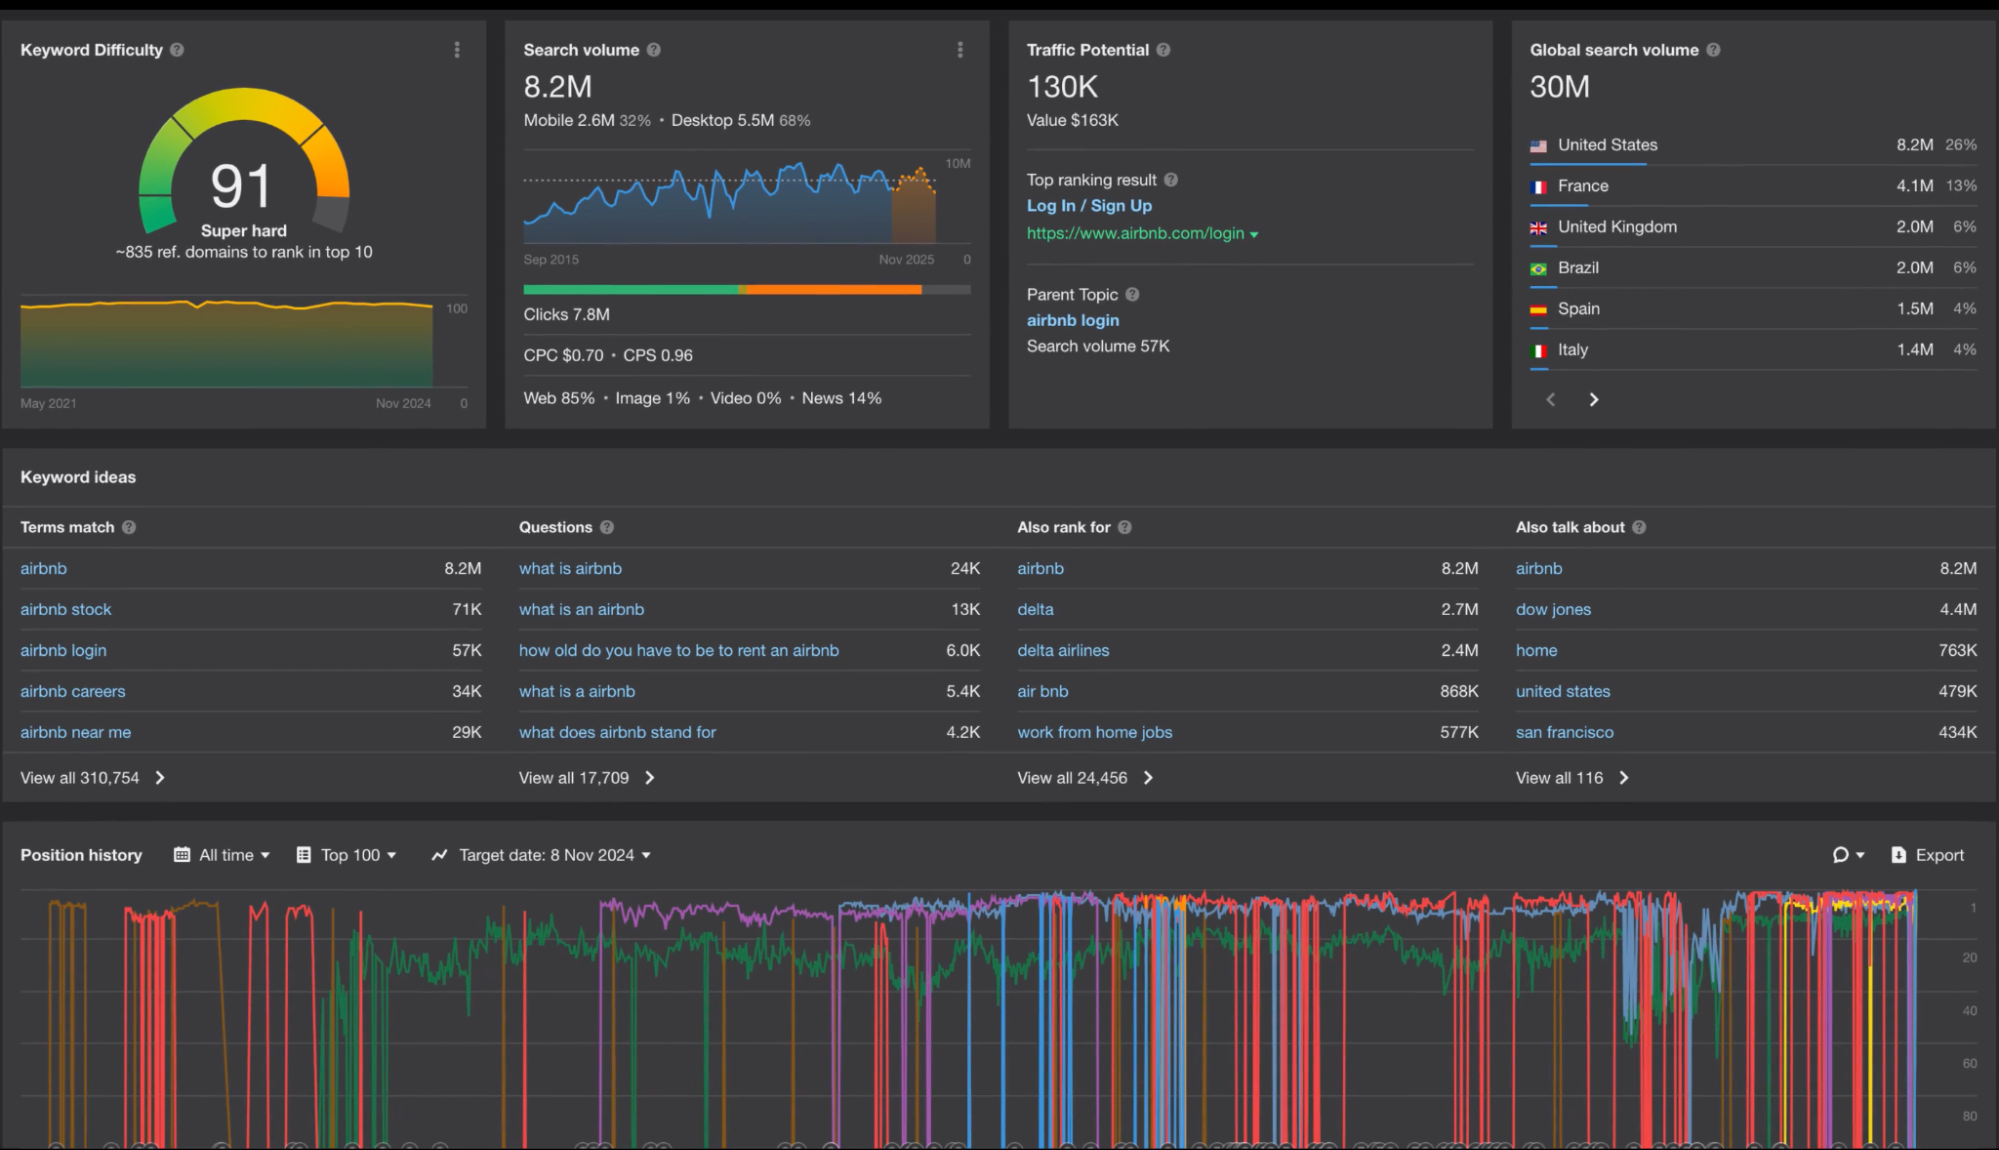Go to next countries page arrow
The height and width of the screenshot is (1150, 1999).
pos(1594,400)
